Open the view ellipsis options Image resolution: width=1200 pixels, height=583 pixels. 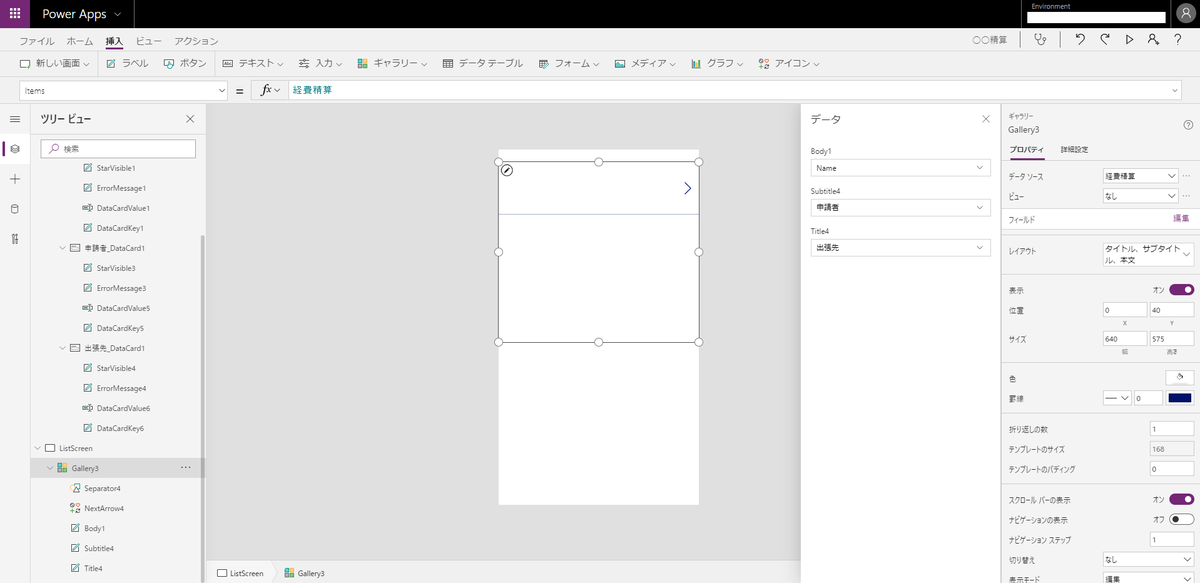pyautogui.click(x=1187, y=196)
